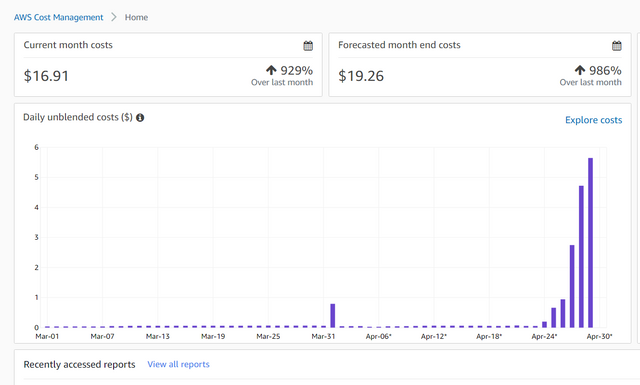Viewport: 640px width, 385px height.
Task: Open calendar icon in Forecasted month end costs card
Action: pos(617,46)
